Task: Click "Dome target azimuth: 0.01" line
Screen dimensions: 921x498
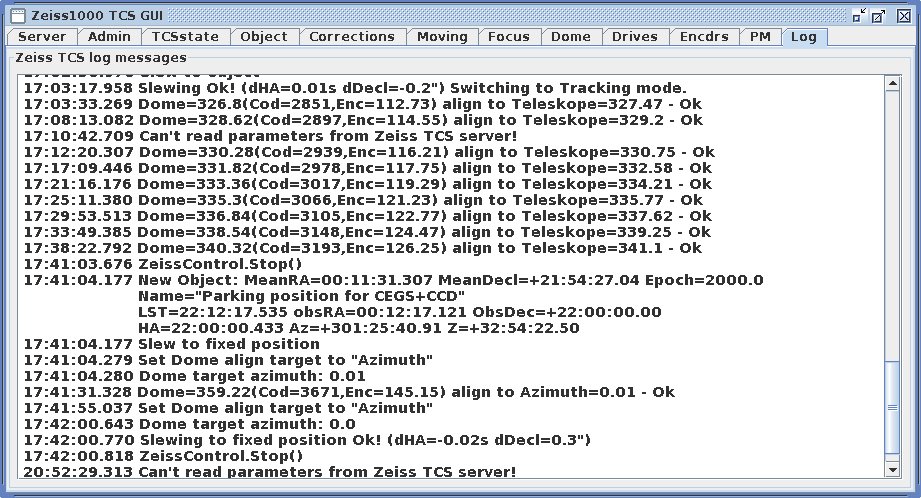Action: [x=194, y=376]
